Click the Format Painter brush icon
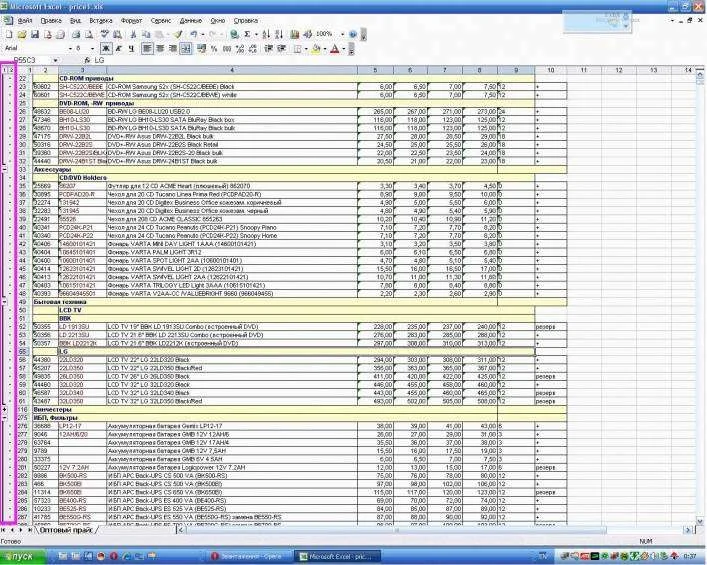The image size is (707, 565). [178, 34]
